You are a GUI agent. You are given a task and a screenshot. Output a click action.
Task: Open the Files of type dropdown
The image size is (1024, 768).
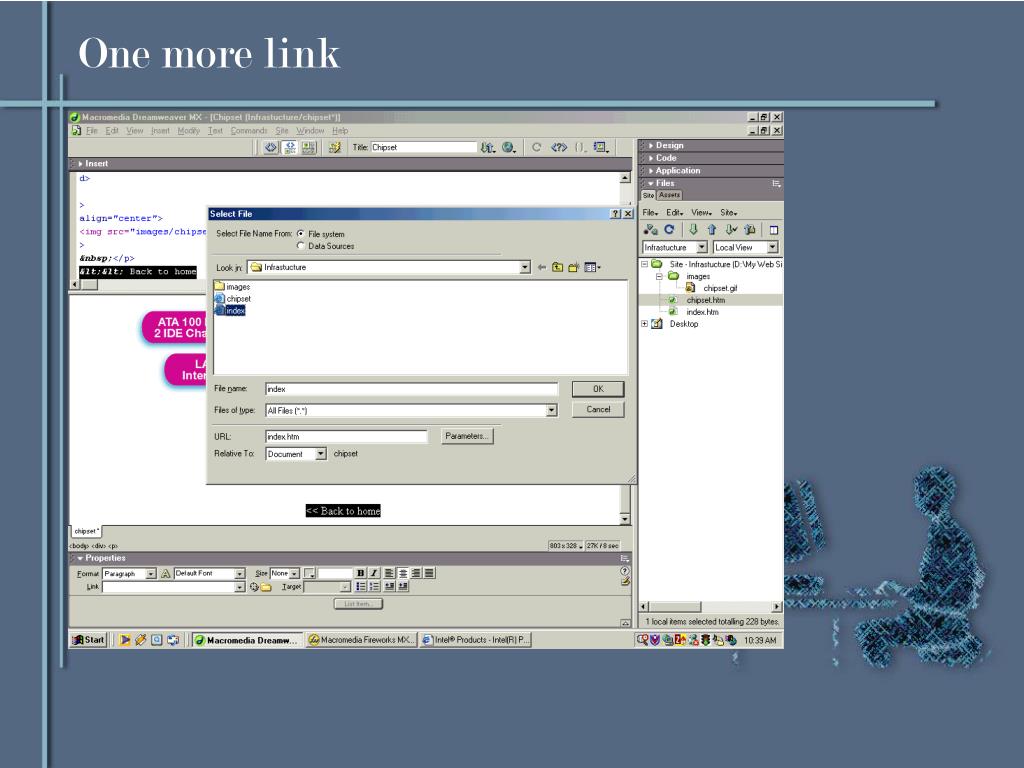[x=552, y=410]
